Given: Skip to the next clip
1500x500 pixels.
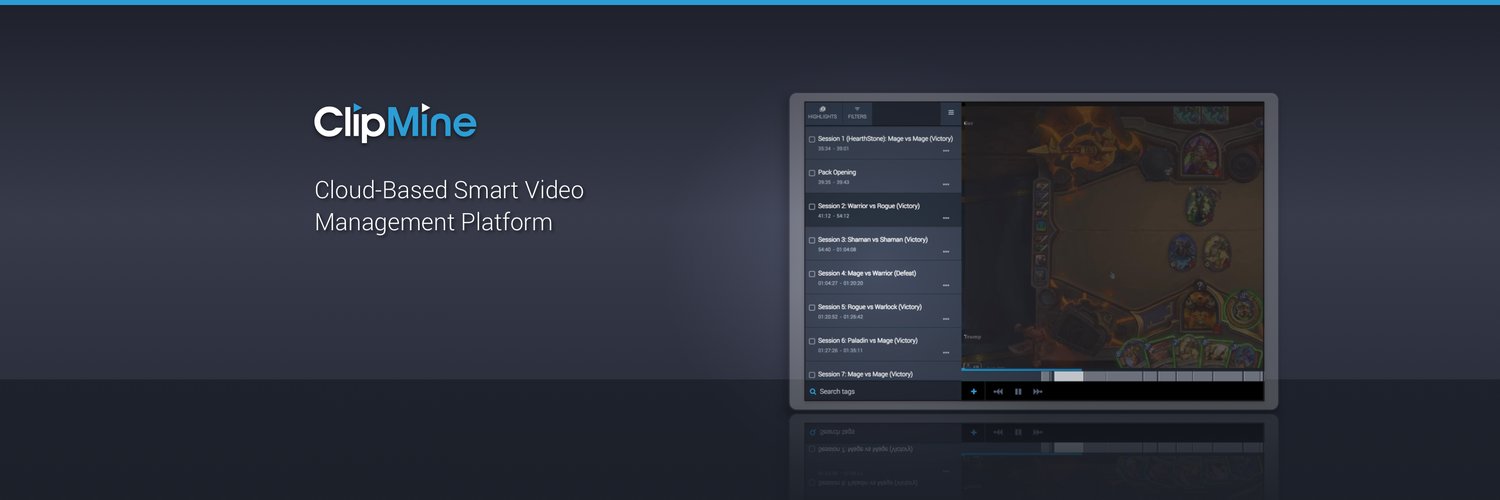Looking at the screenshot, I should pos(1038,392).
